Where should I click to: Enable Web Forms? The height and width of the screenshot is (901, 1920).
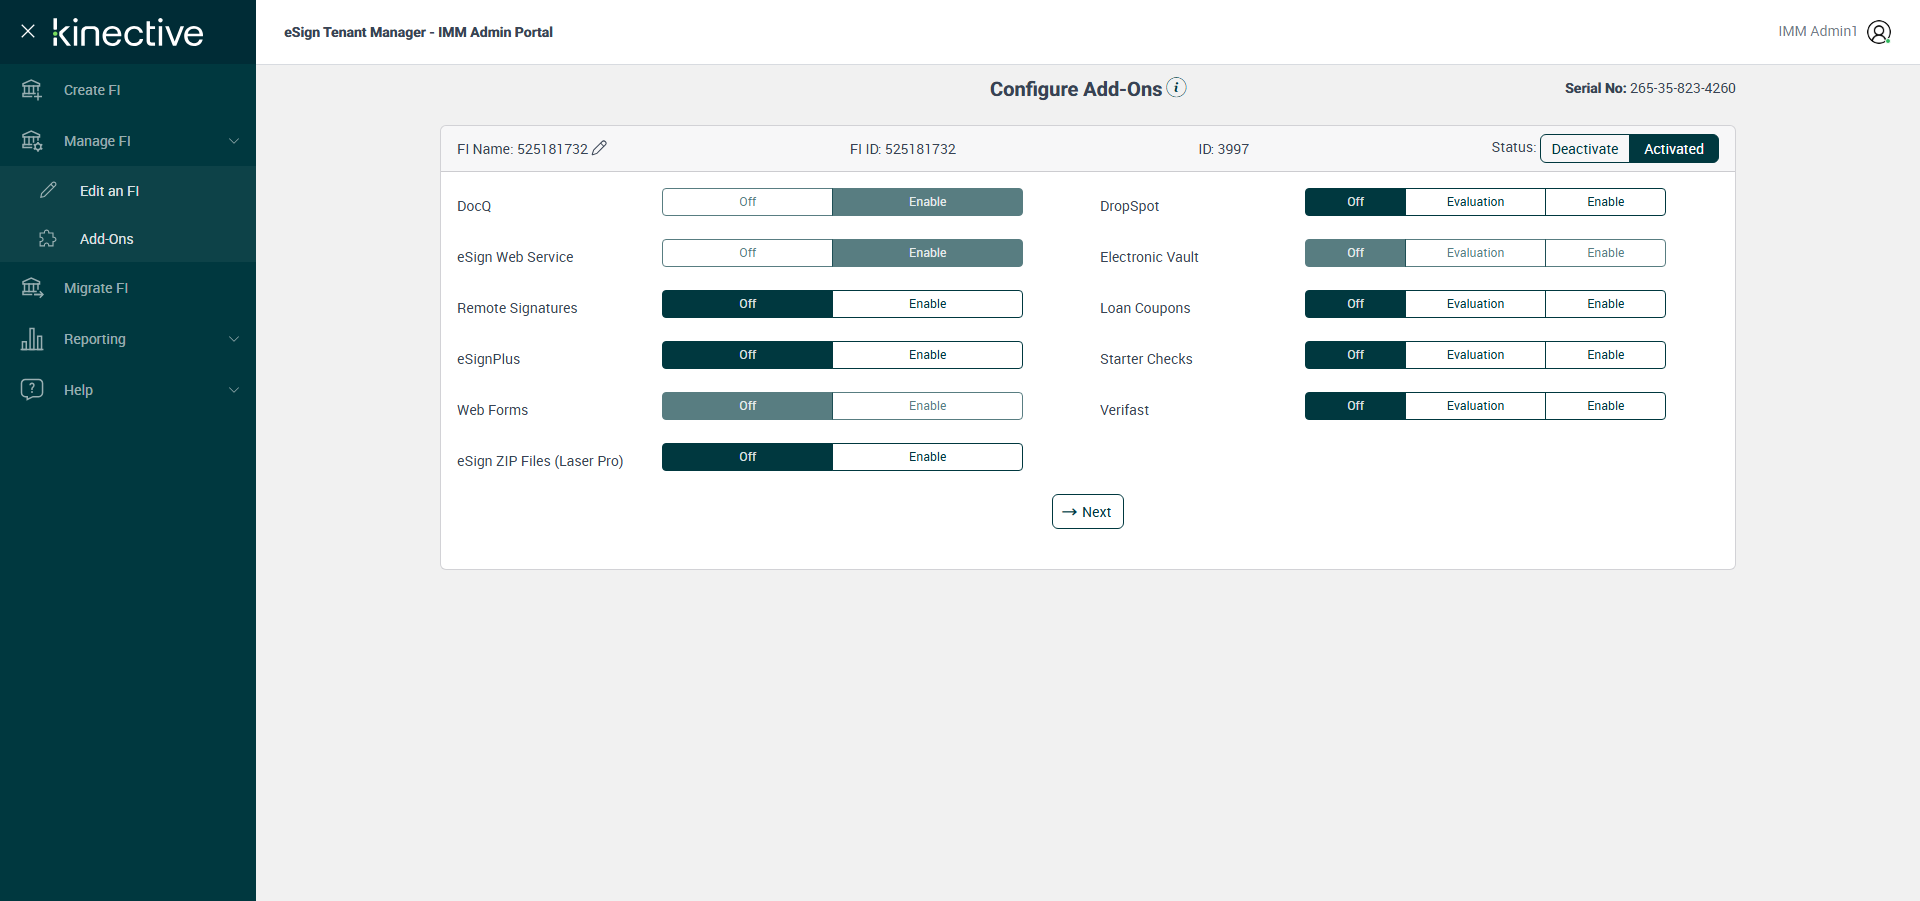click(928, 406)
